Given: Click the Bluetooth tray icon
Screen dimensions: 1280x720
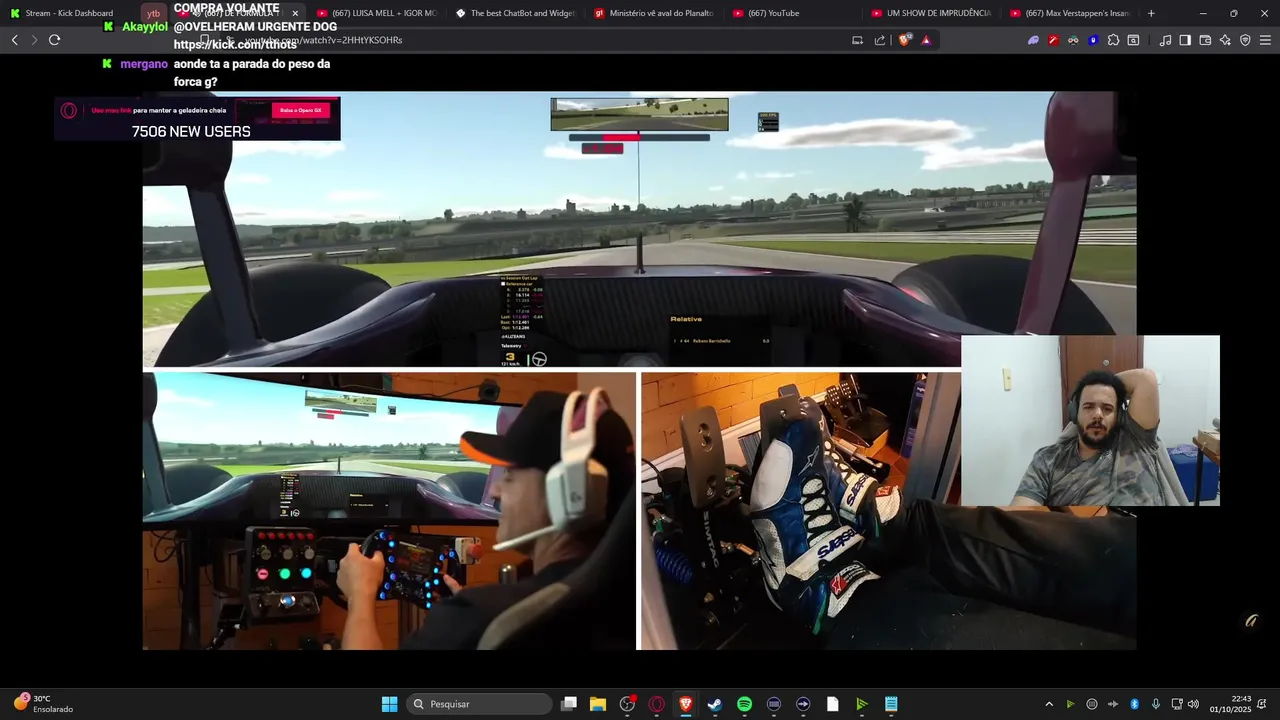Looking at the screenshot, I should click(x=1134, y=704).
